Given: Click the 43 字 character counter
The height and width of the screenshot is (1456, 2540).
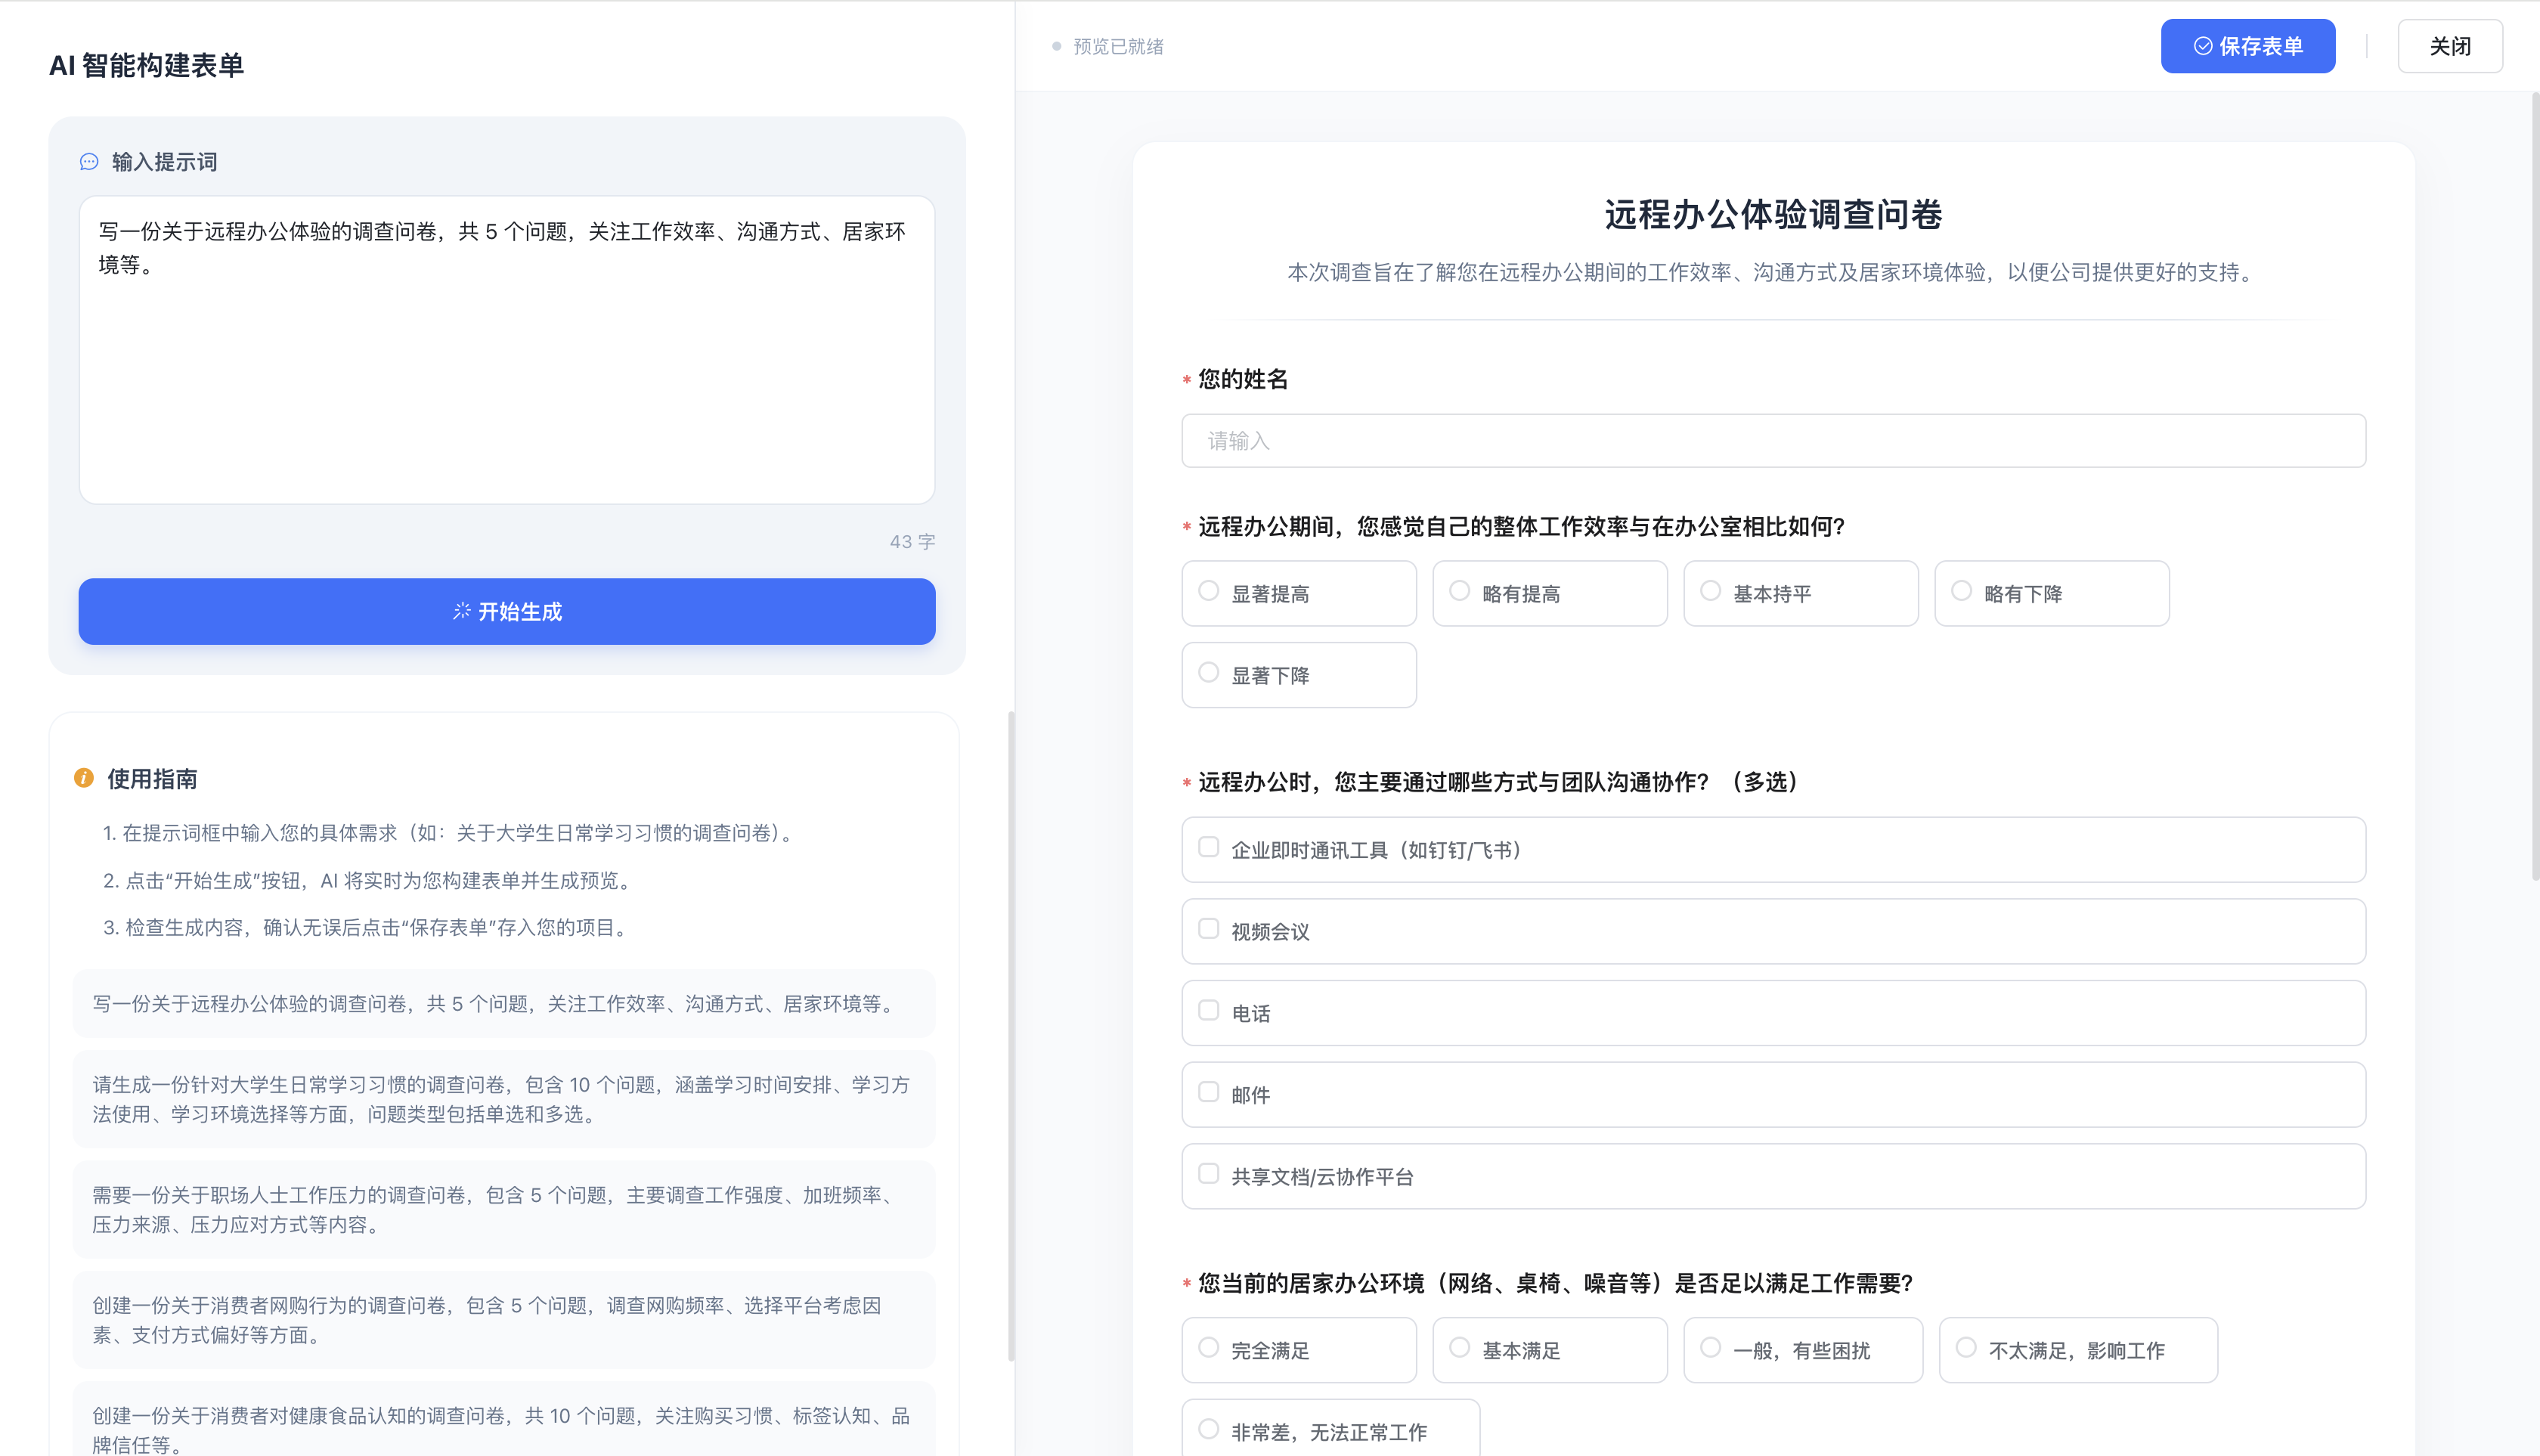Looking at the screenshot, I should point(912,541).
